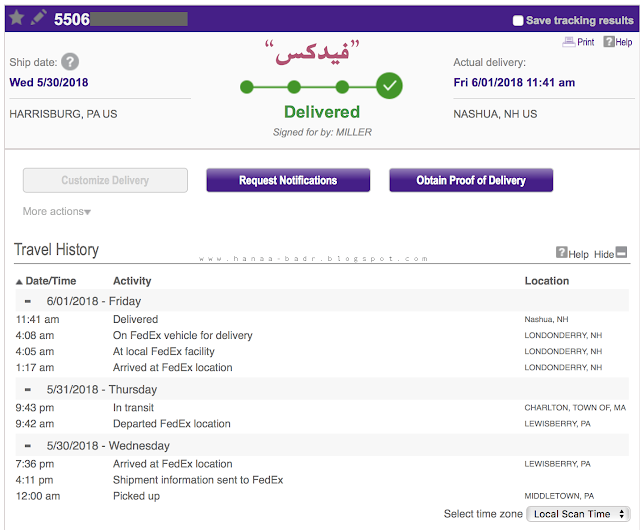Viewport: 640px width, 530px height.
Task: Click the Ship date question mark icon
Action: coord(70,62)
